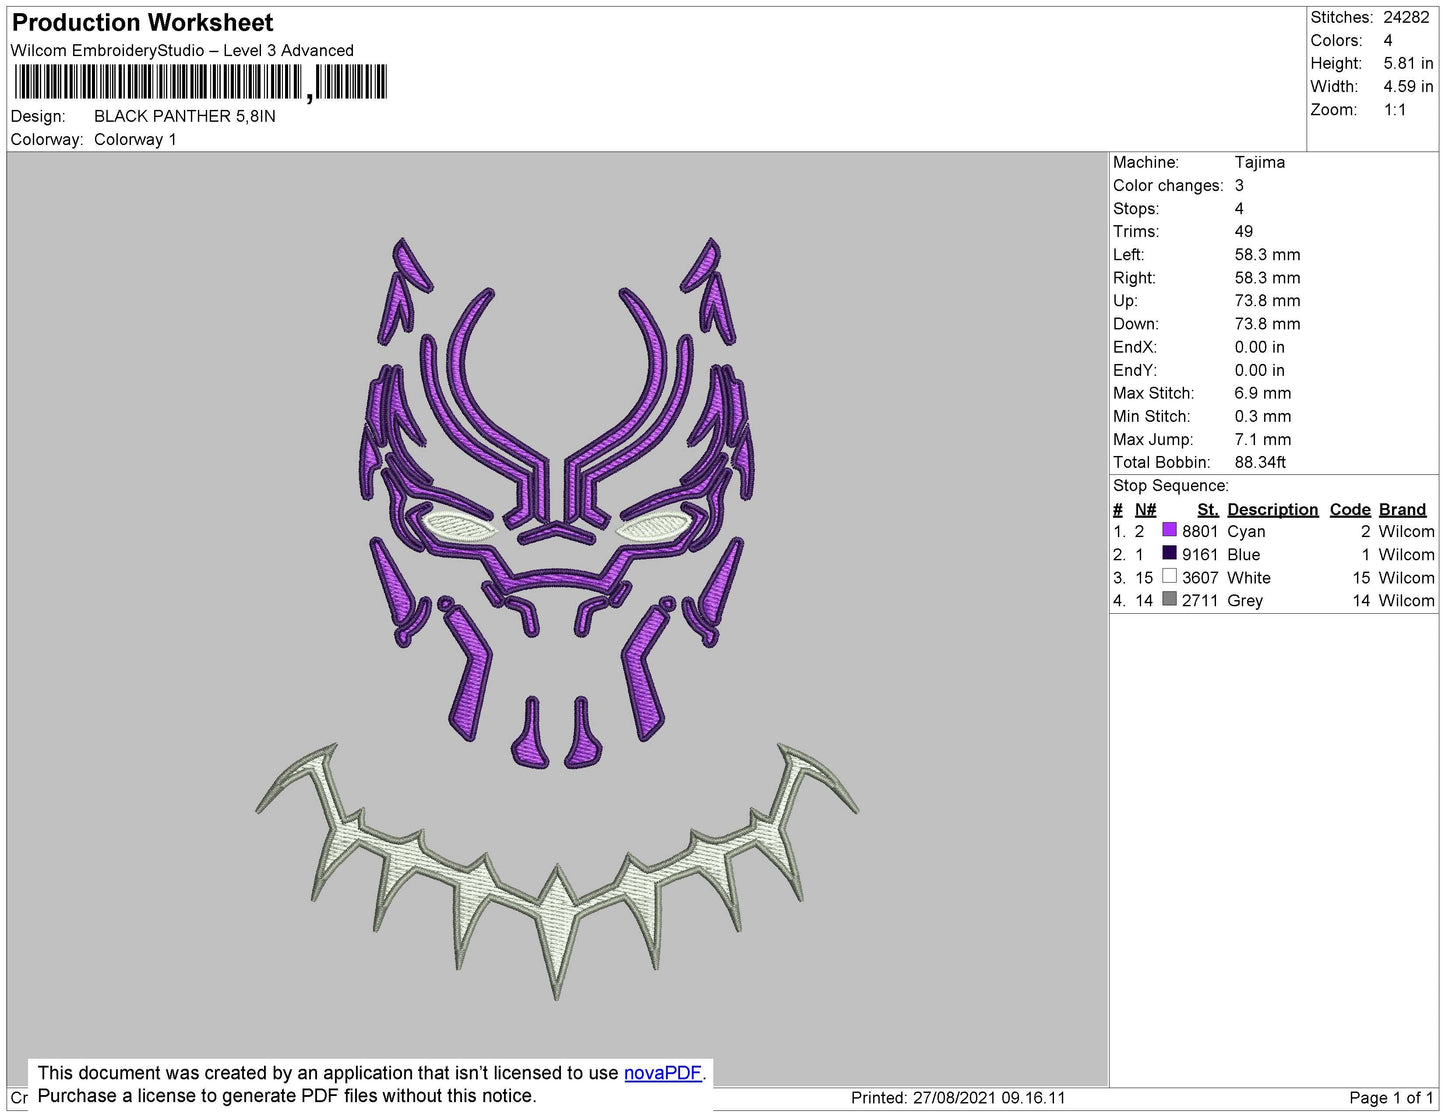Select the Min Stitch value "0.3 mm"
The image size is (1445, 1117).
click(1263, 416)
